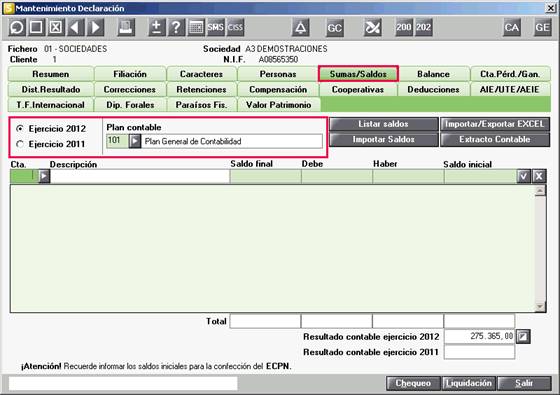
Task: Click Salir button
Action: click(524, 383)
